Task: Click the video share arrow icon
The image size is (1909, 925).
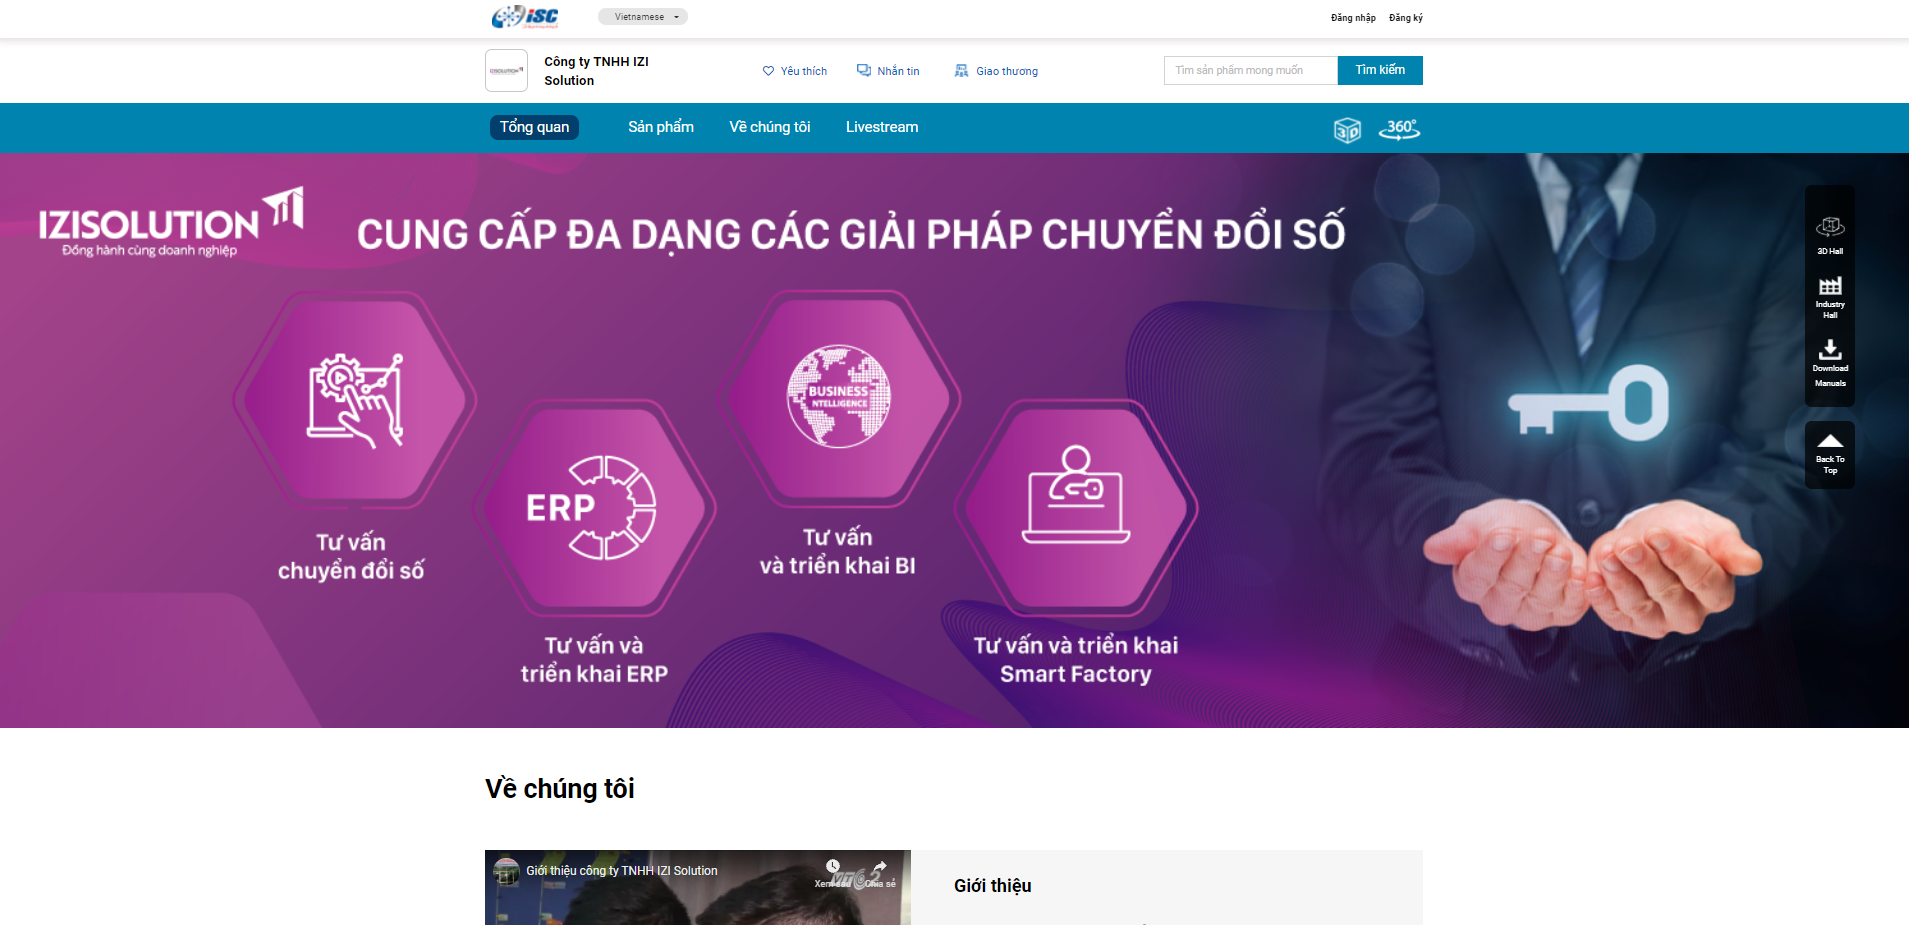Action: [x=880, y=867]
